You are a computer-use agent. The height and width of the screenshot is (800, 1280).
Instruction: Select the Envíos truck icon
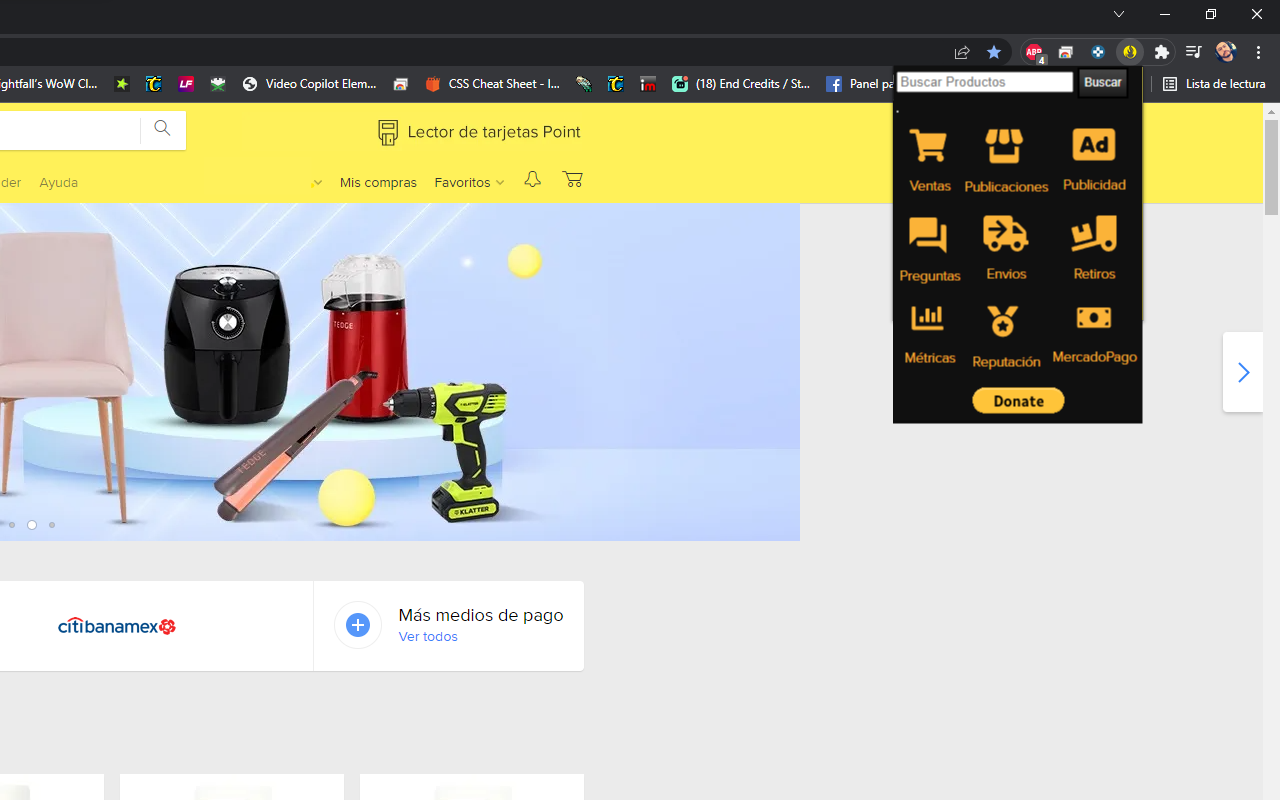(1005, 234)
